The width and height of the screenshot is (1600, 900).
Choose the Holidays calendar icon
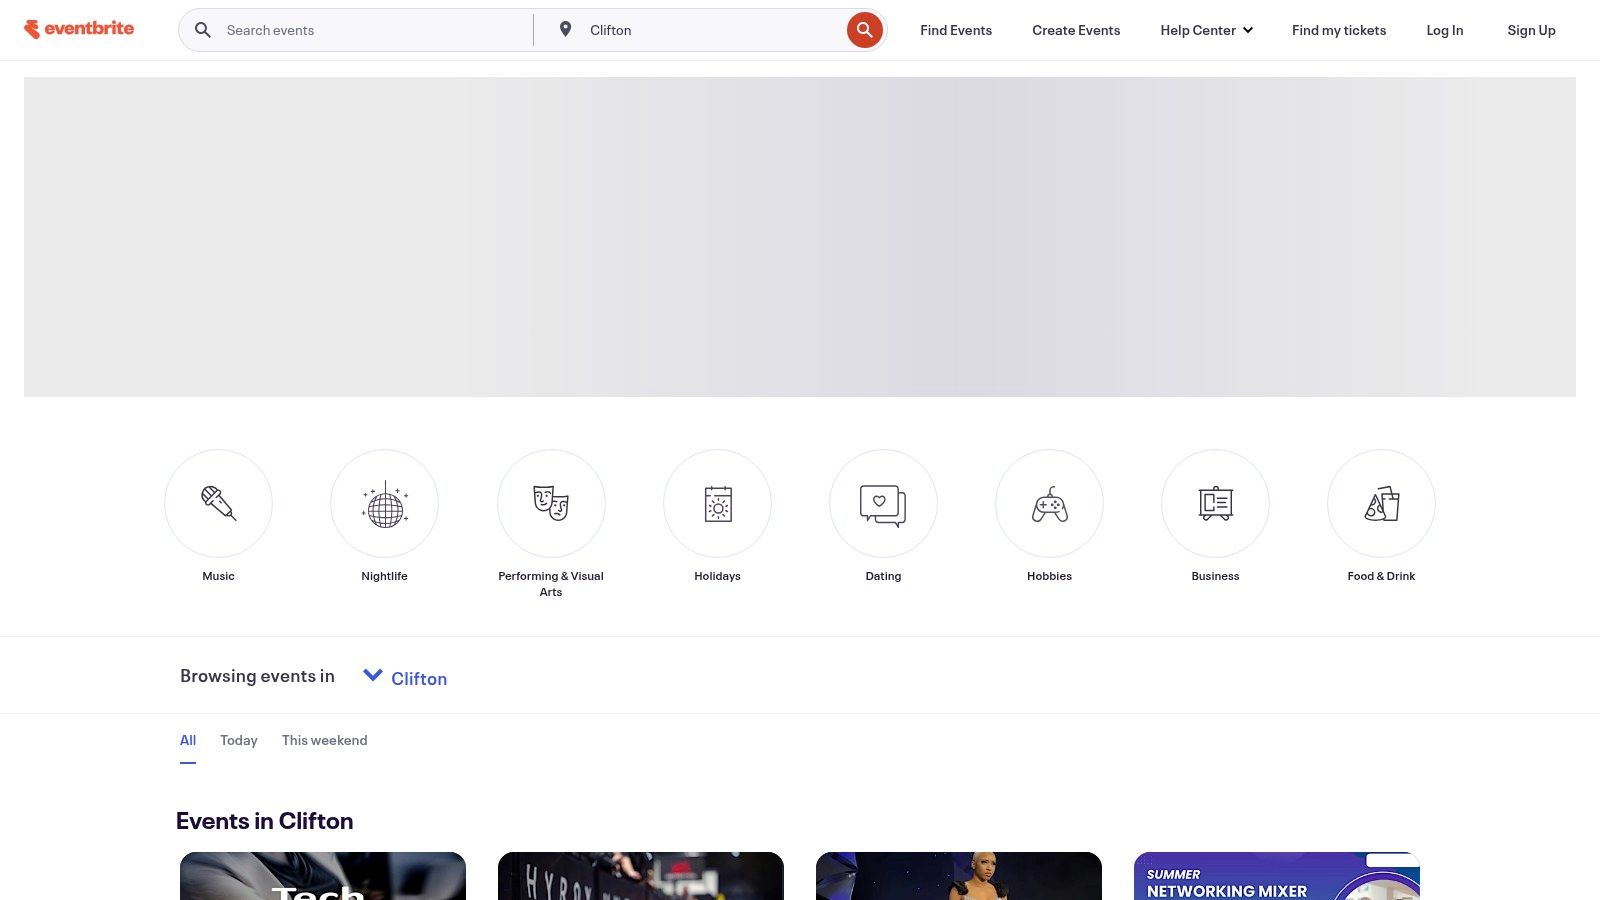717,503
